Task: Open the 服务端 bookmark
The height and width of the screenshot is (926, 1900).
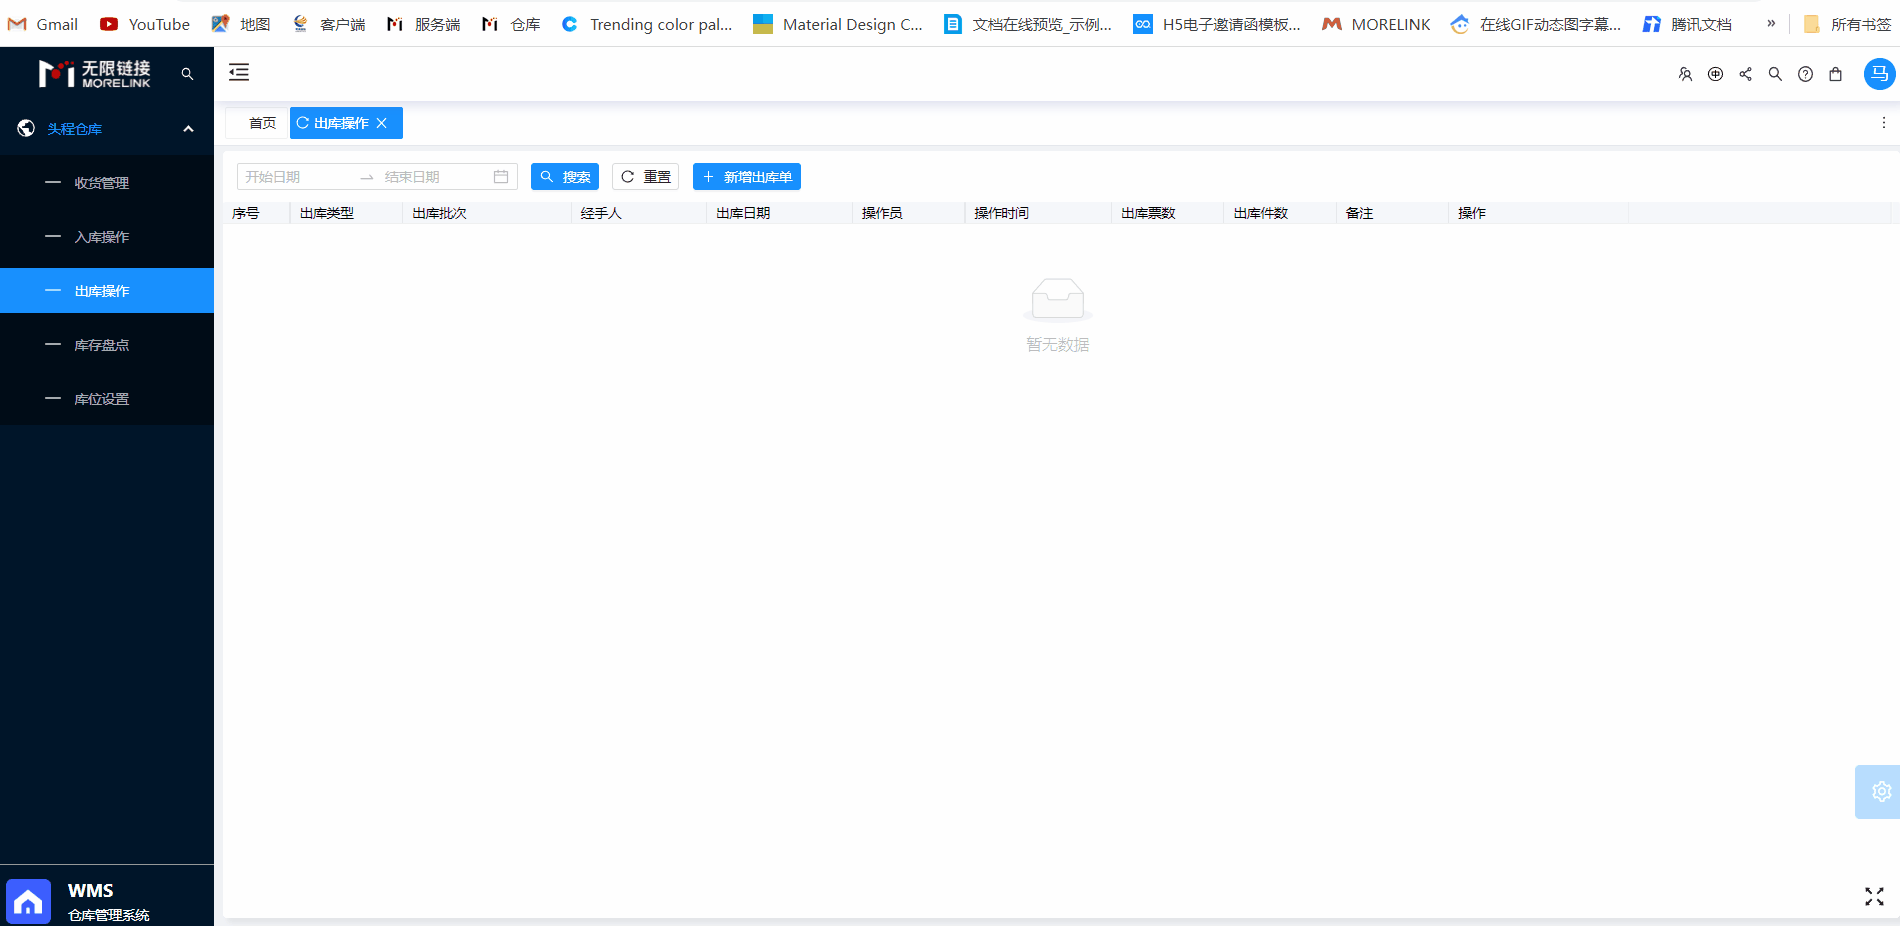Action: pos(424,24)
